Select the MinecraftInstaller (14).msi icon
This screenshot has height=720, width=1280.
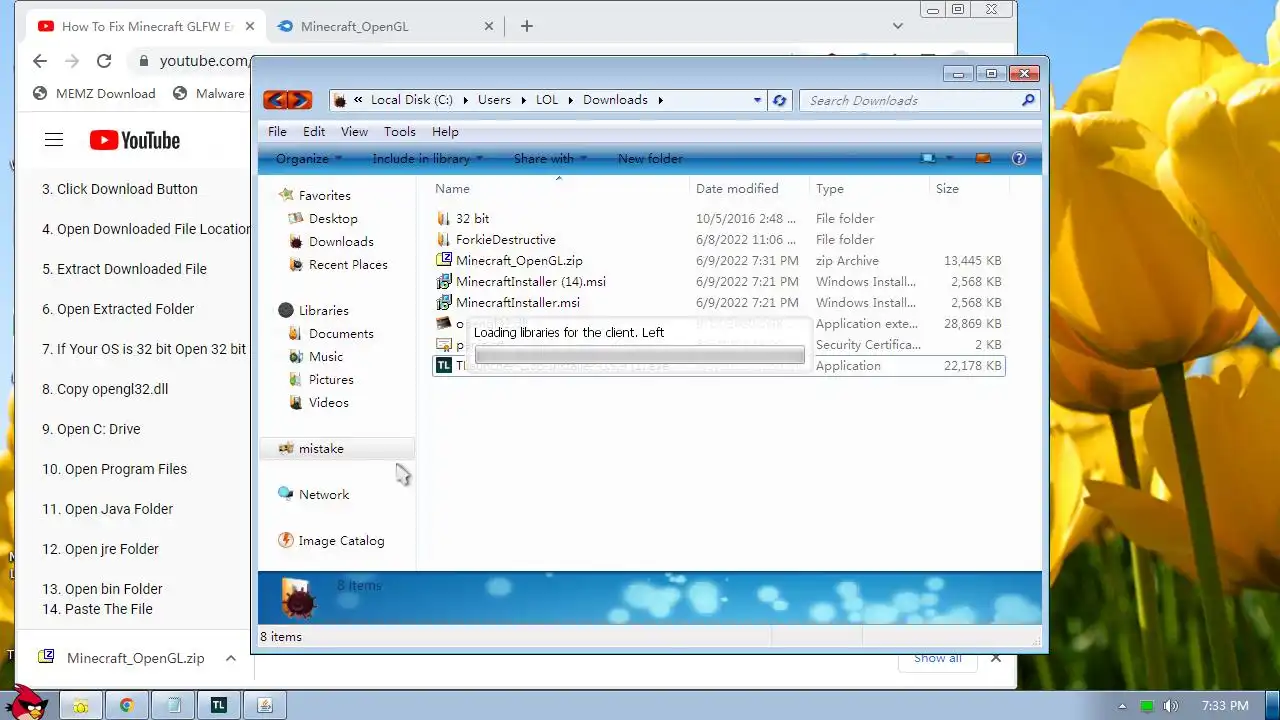click(x=445, y=281)
